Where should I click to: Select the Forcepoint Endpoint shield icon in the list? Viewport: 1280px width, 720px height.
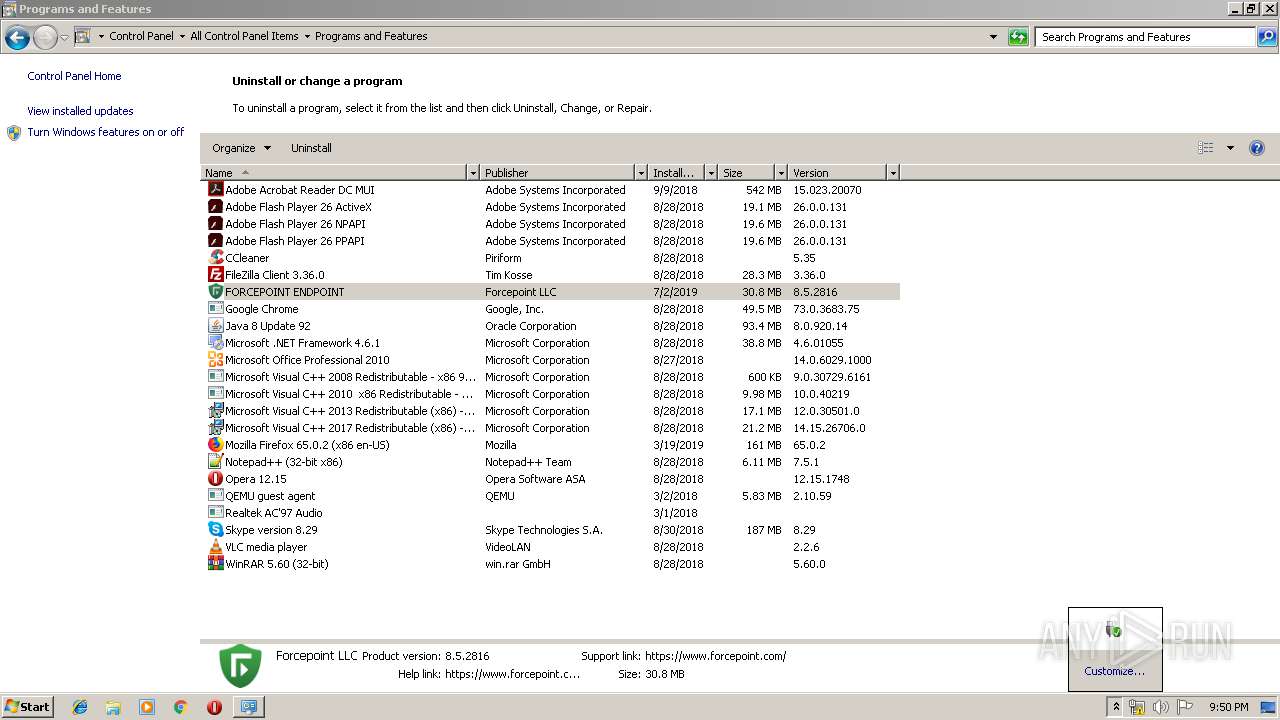click(215, 291)
